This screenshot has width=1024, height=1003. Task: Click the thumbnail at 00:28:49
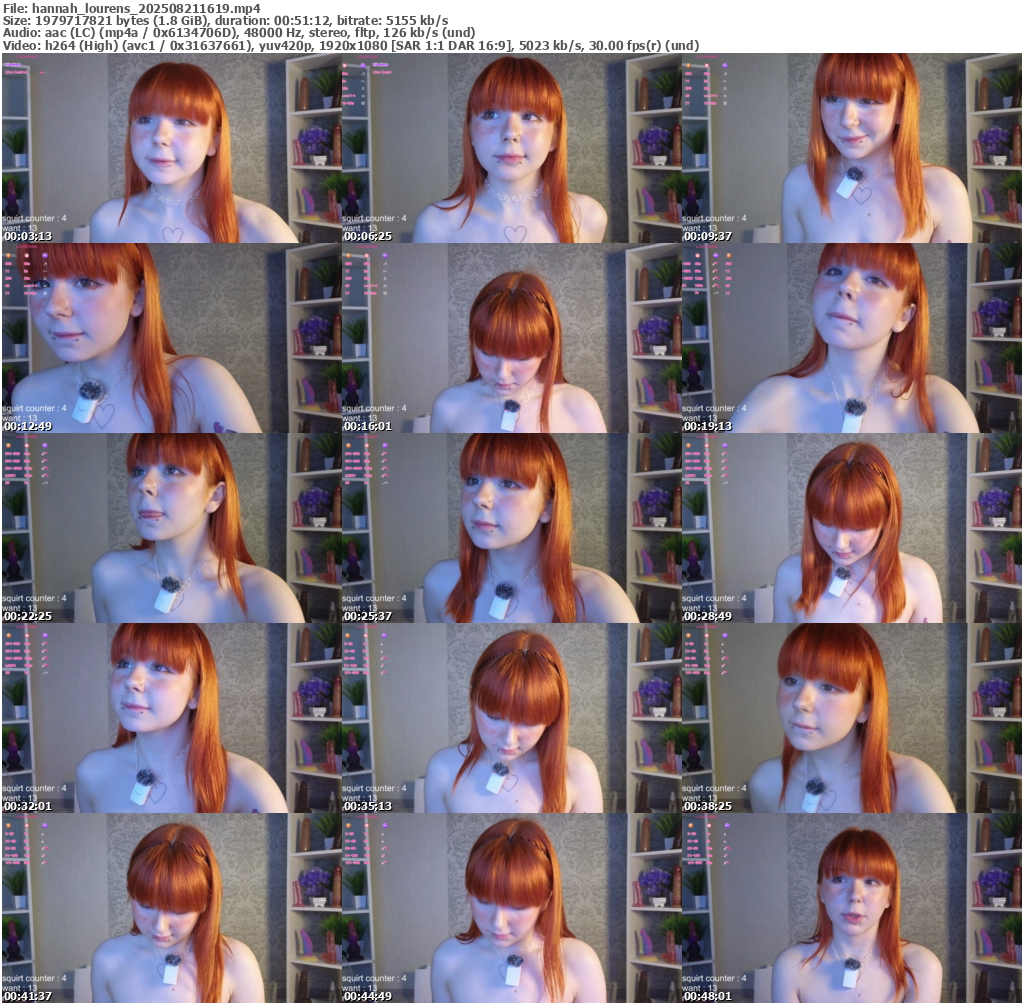coord(851,528)
